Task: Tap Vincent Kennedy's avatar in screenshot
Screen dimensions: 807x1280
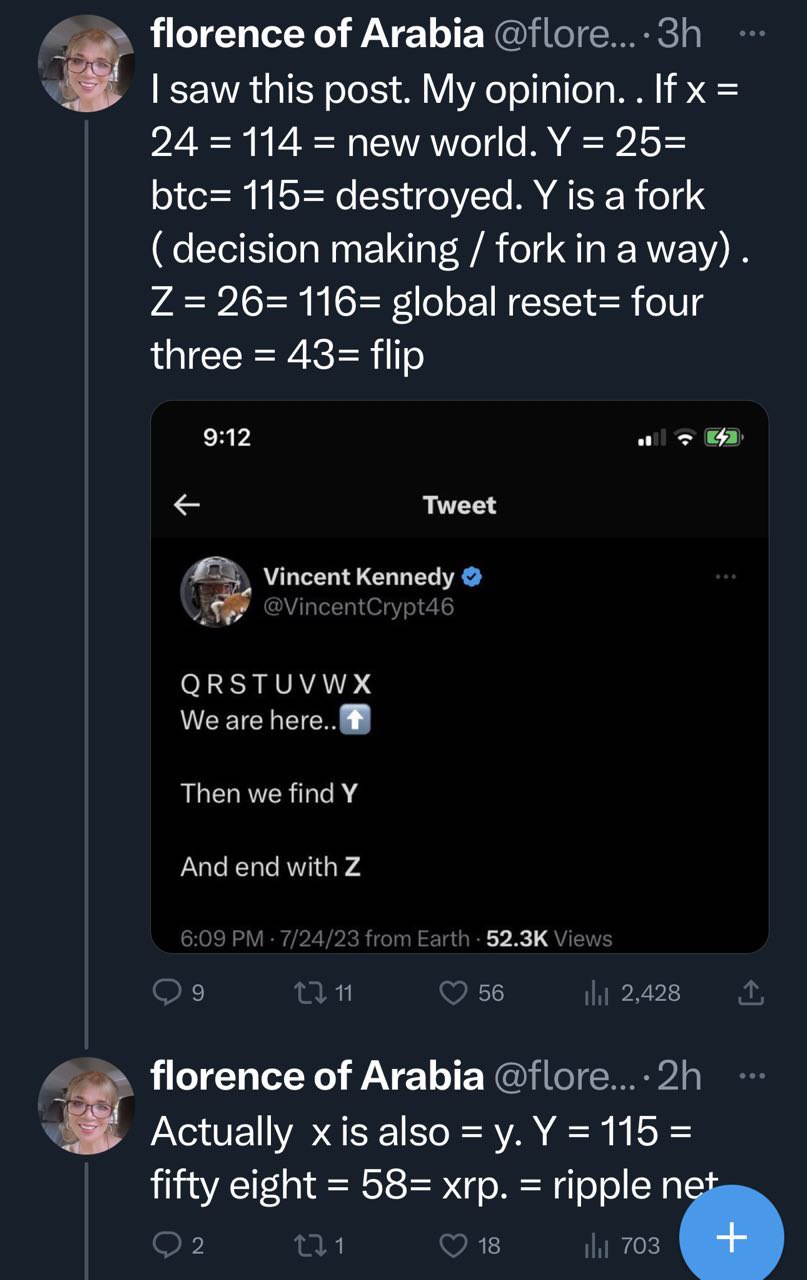Action: pos(215,592)
